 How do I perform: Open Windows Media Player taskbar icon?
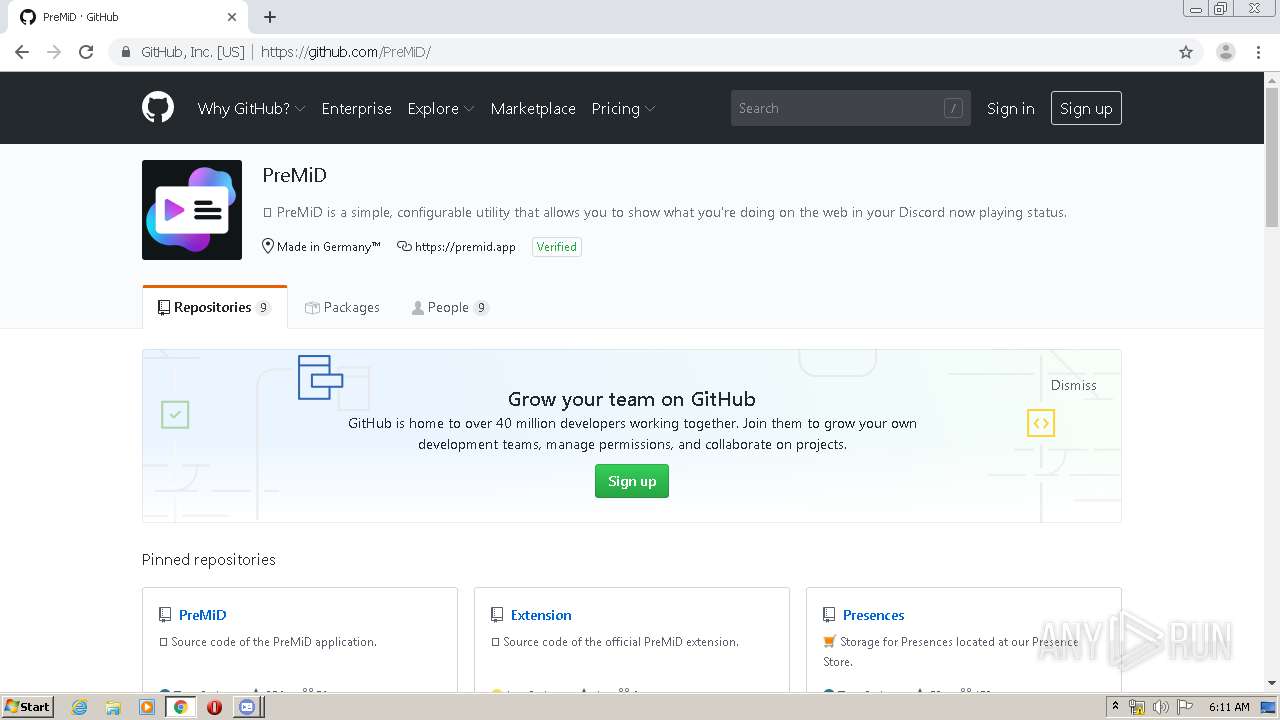coord(147,707)
